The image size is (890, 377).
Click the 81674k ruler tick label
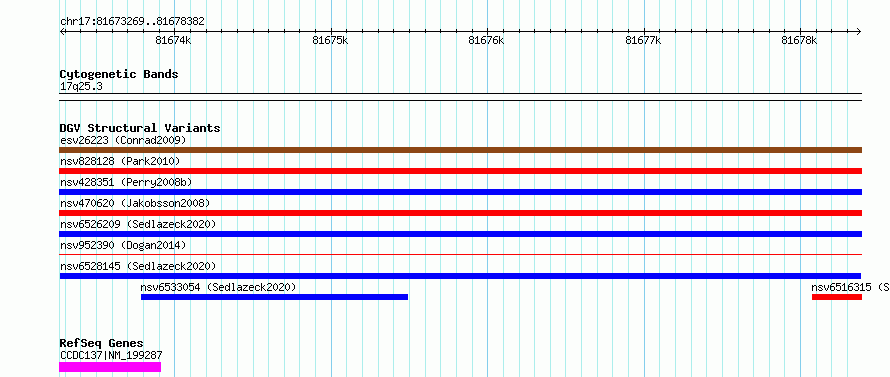(173, 40)
